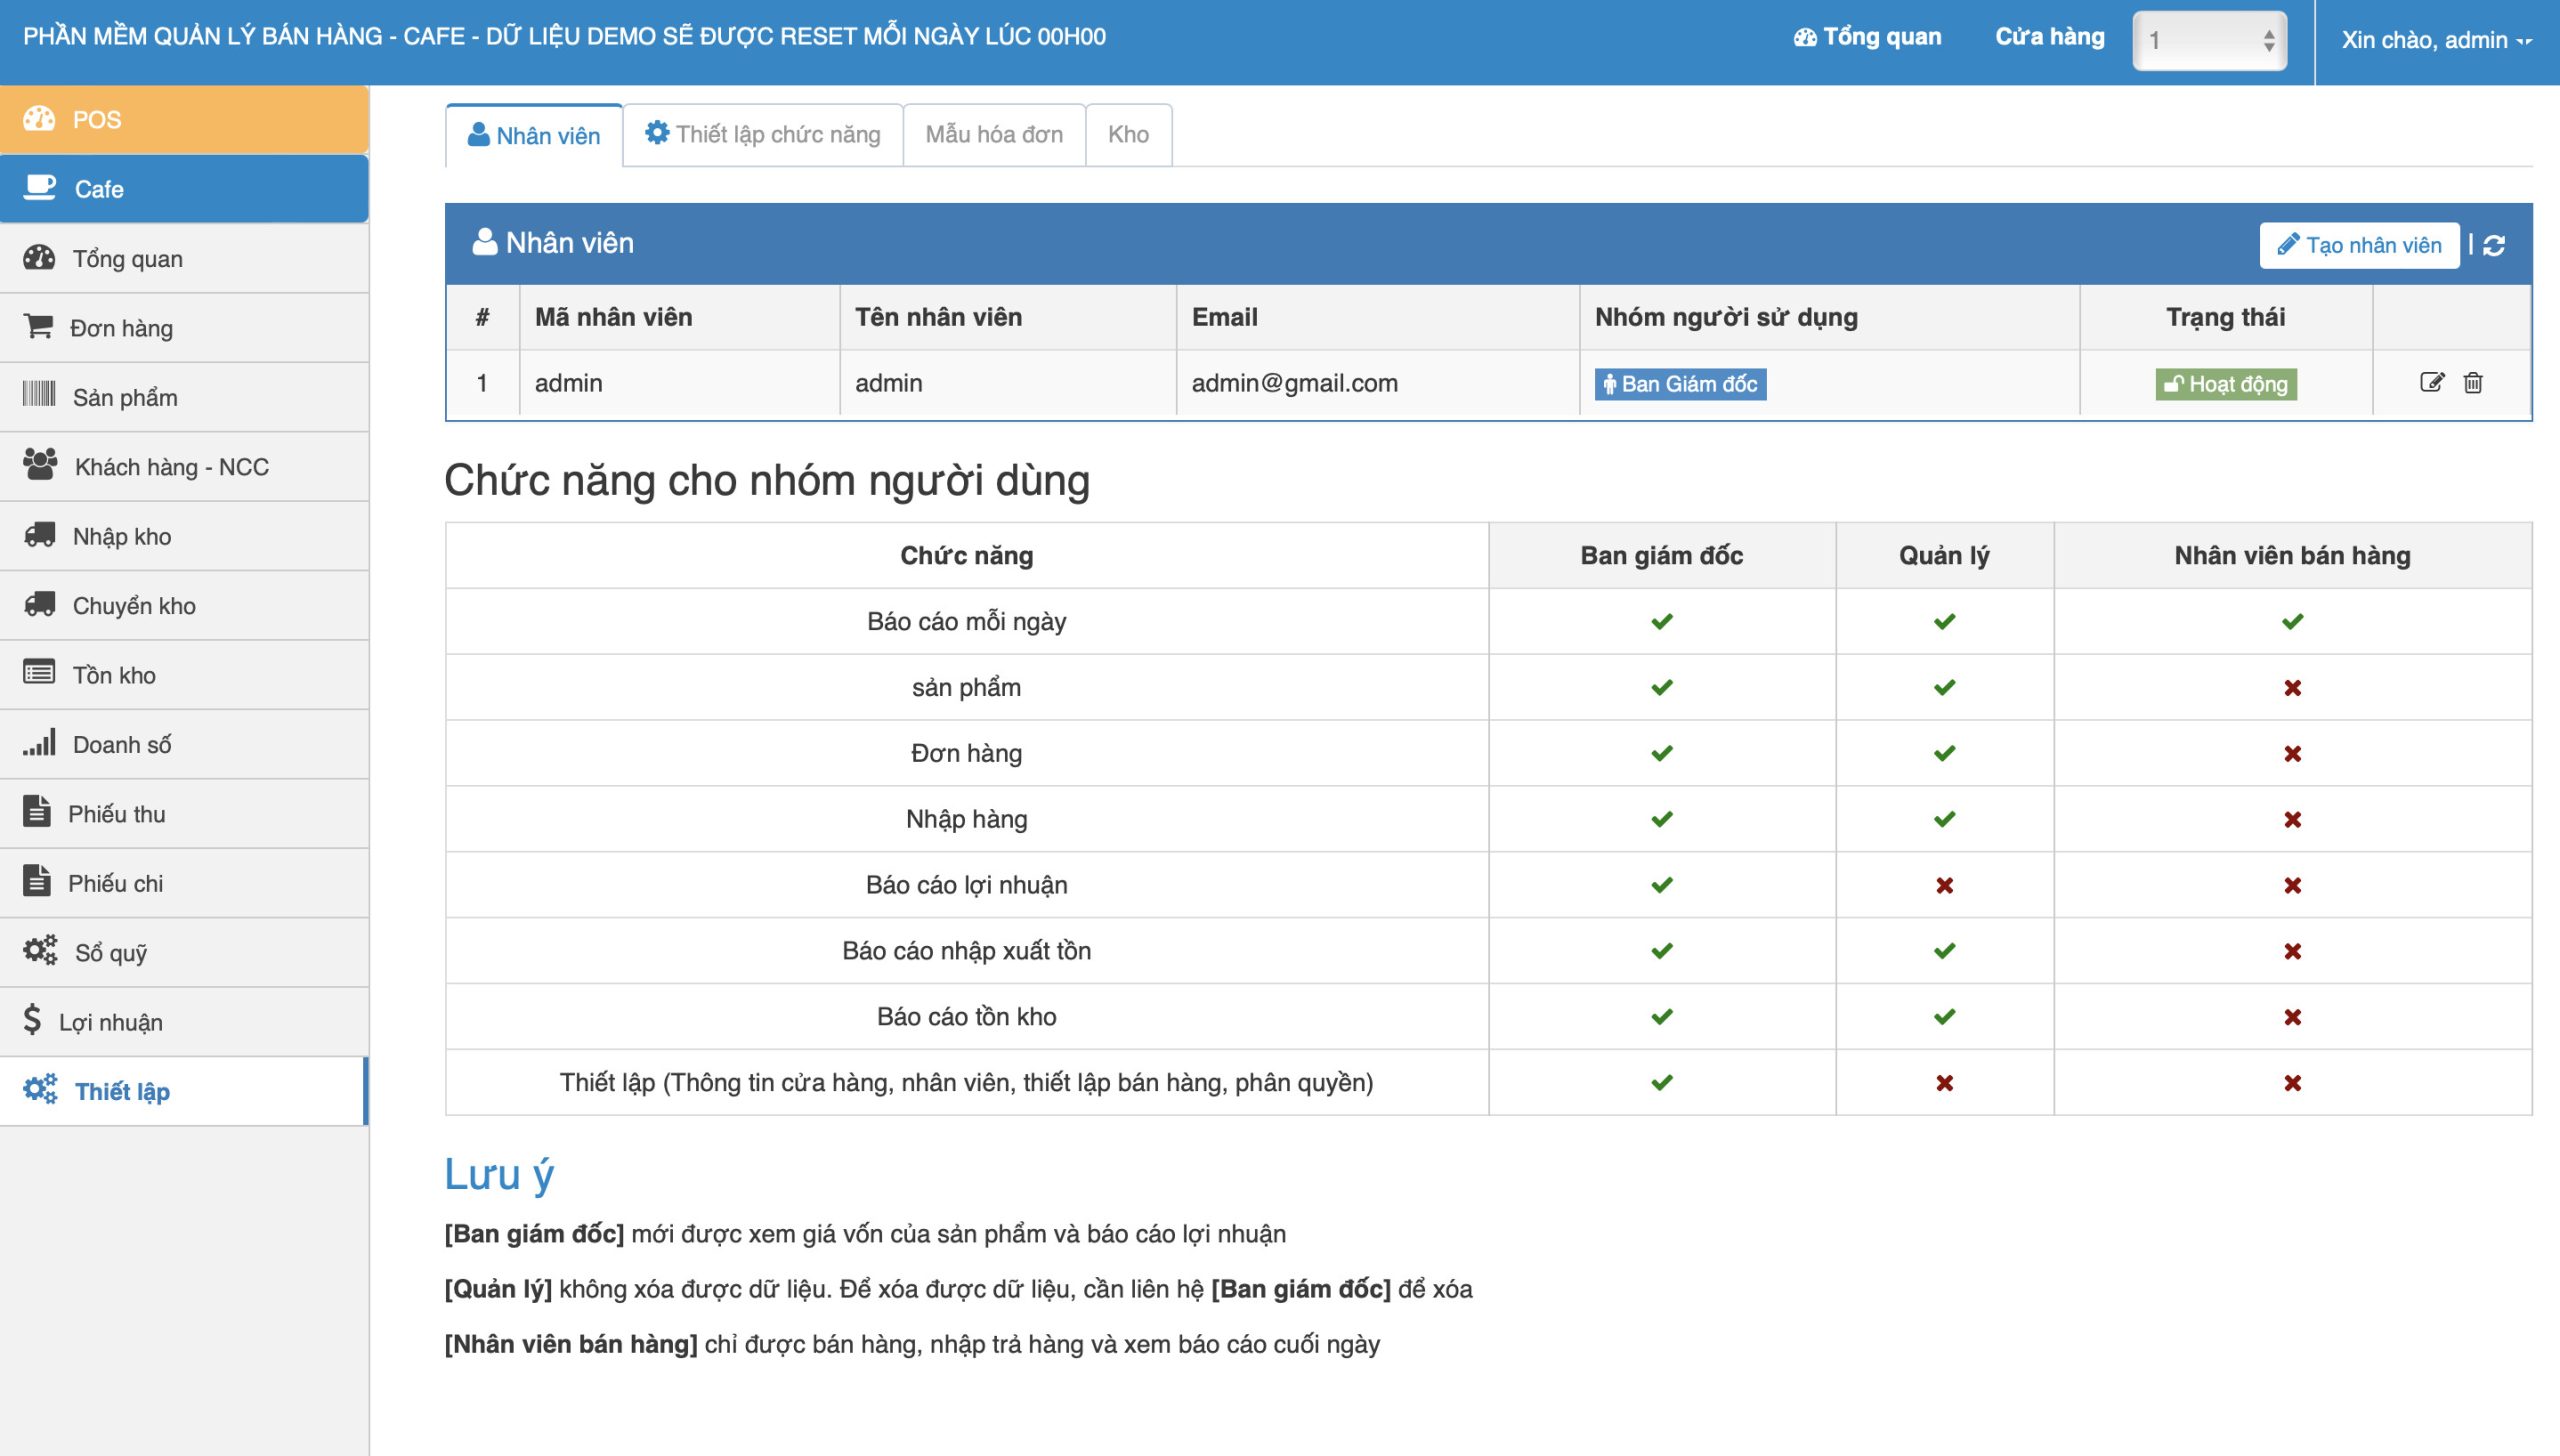Click the Ban Giám đốc group badge
The height and width of the screenshot is (1456, 2560).
[1680, 385]
